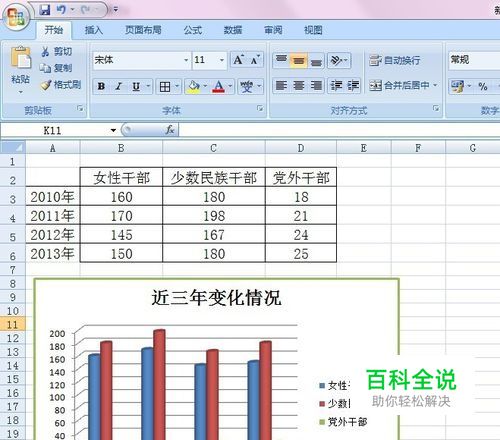Save the workbook from quick access toolbar

(x=45, y=10)
